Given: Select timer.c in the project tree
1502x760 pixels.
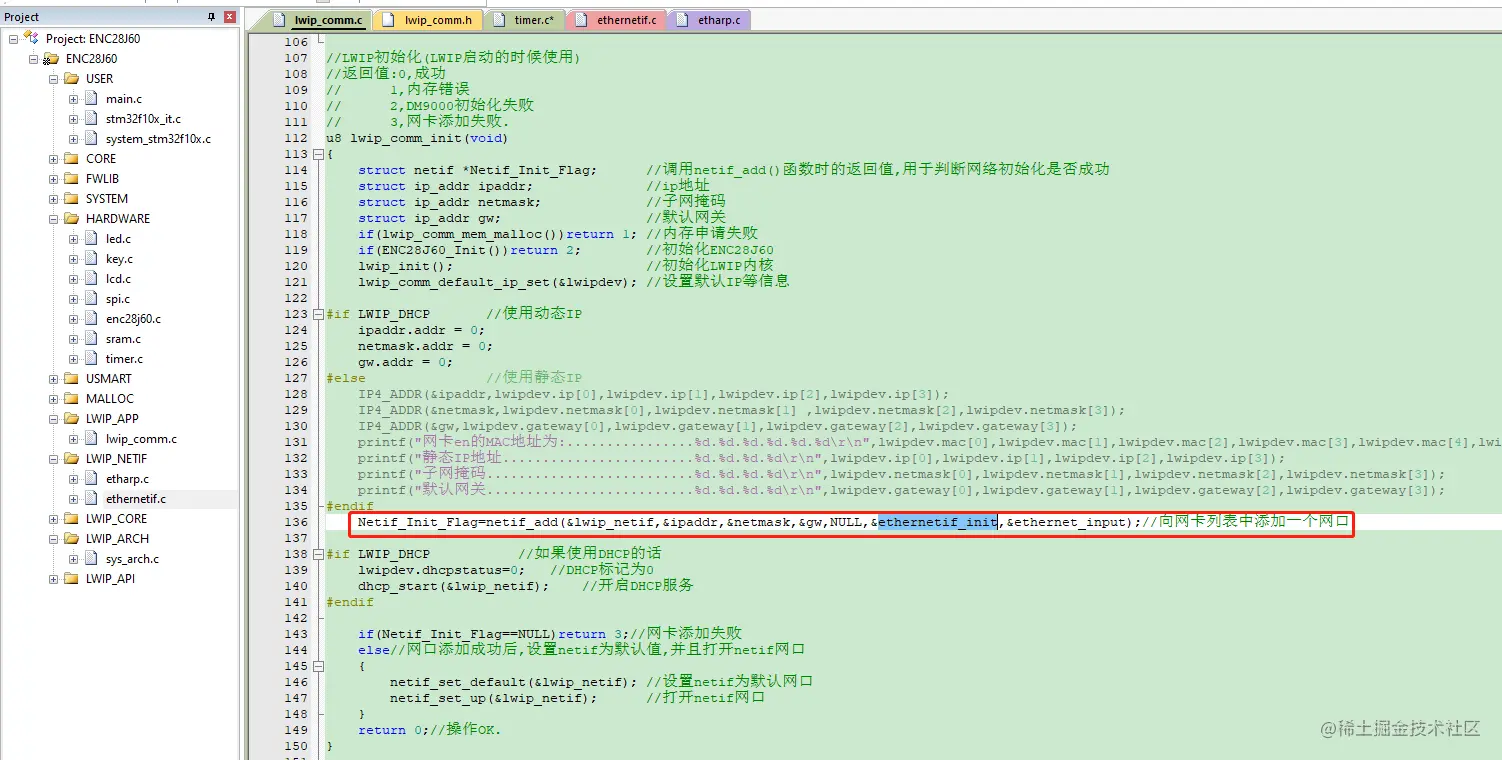Looking at the screenshot, I should click(124, 359).
